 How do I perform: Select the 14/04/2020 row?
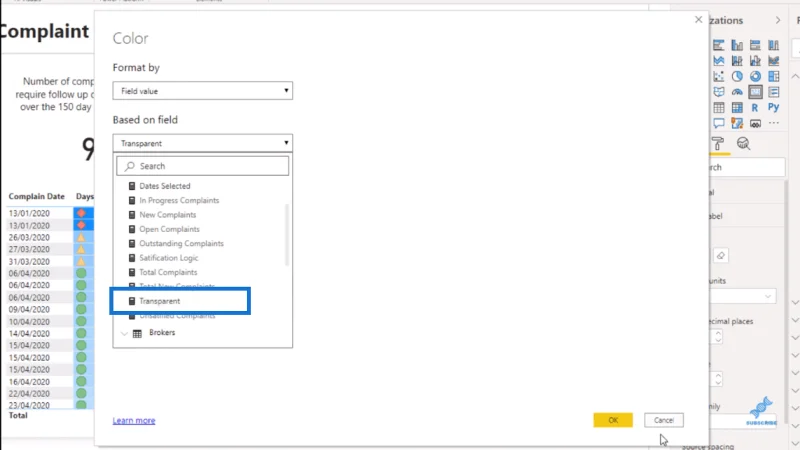(29, 333)
